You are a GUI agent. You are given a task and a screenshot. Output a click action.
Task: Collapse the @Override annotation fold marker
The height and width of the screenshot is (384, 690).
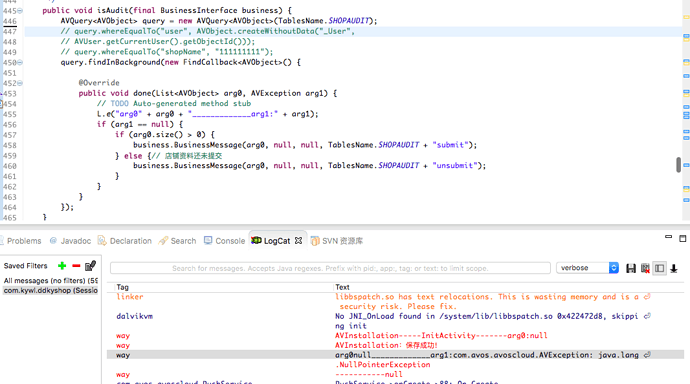(x=20, y=83)
